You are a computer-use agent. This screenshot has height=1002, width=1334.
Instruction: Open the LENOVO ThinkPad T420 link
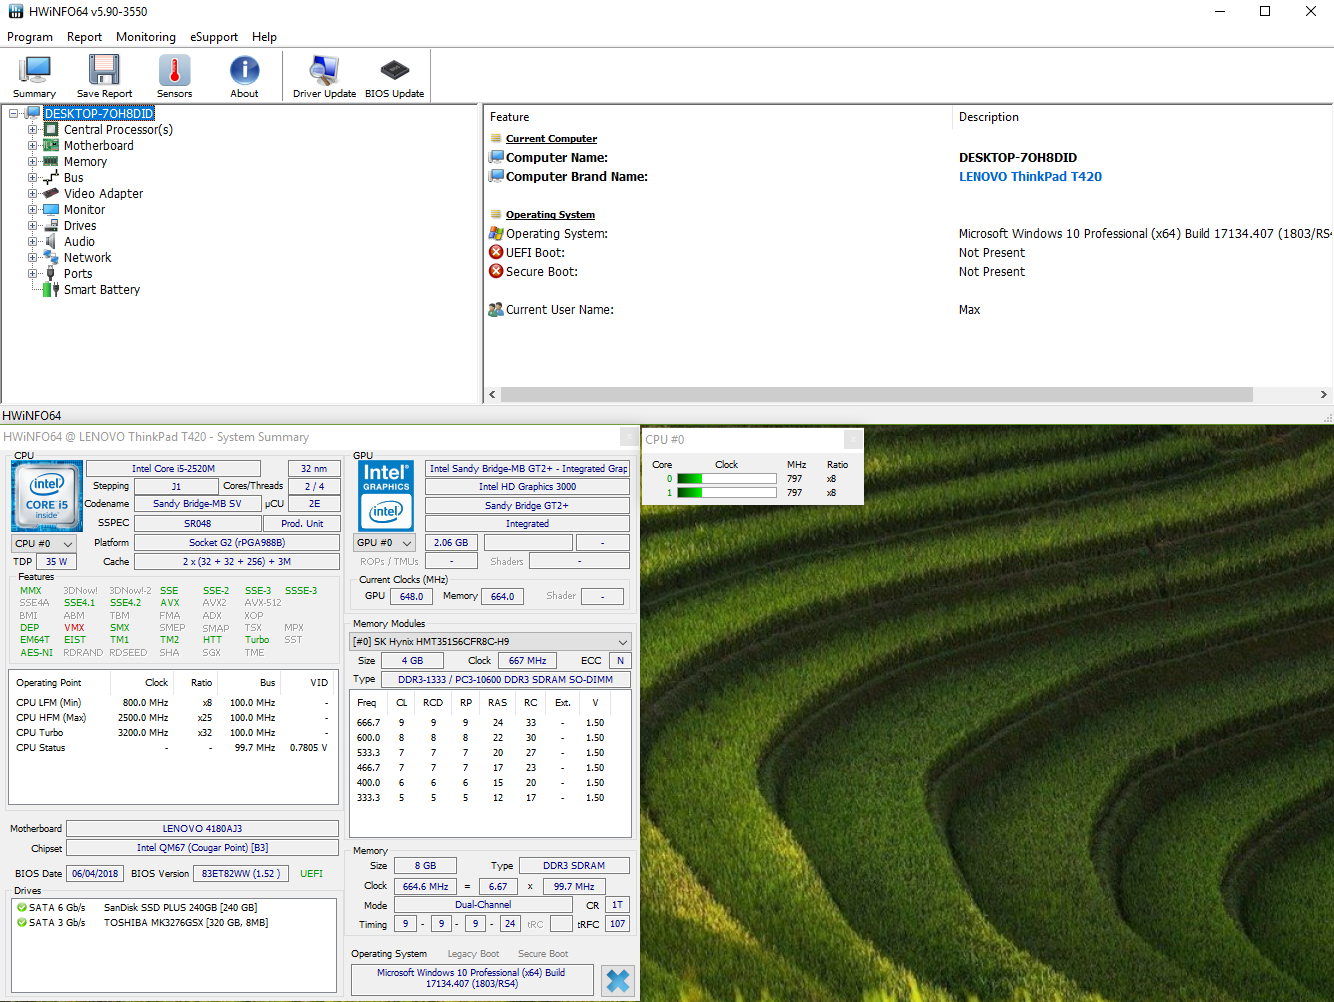[x=1030, y=177]
